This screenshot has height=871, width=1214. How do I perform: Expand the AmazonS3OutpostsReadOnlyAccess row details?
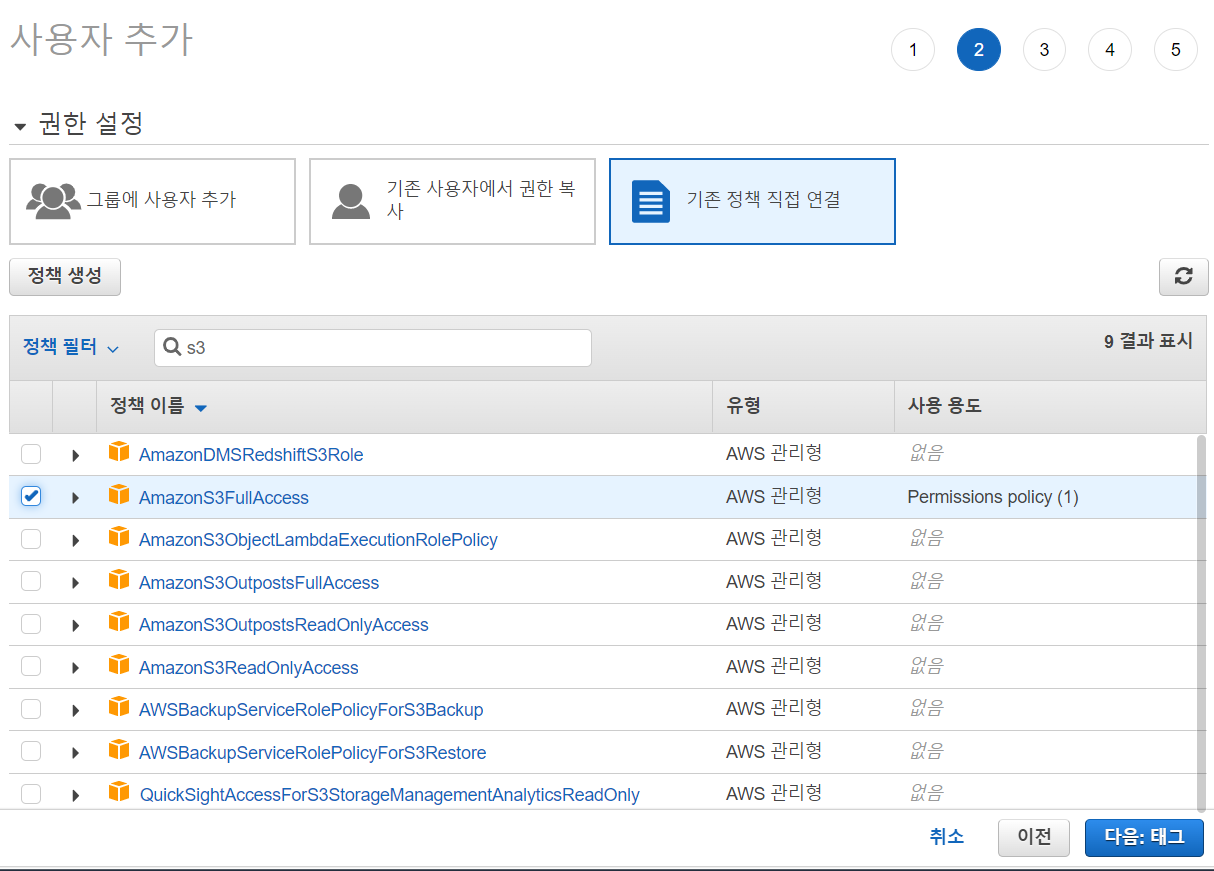pos(75,625)
